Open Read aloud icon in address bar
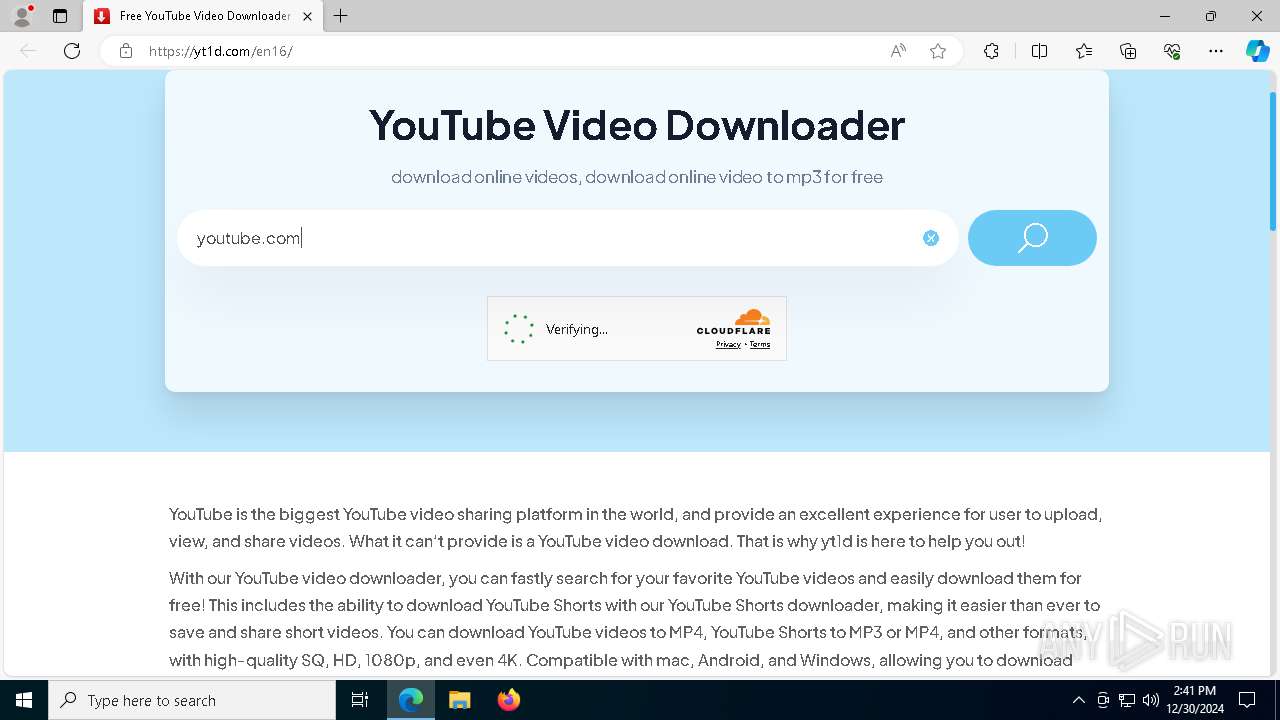Screen dimensions: 1280x720 click(898, 51)
